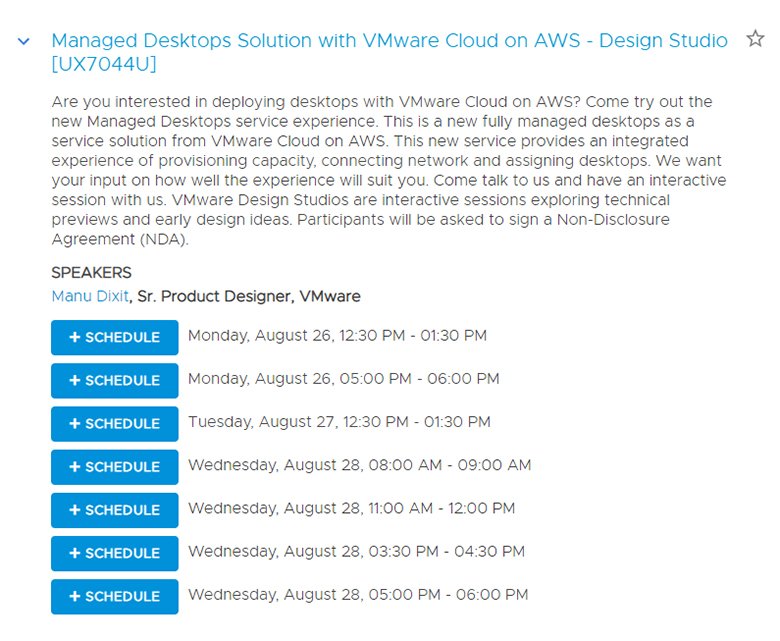Schedule the Monday 12:30 PM session
This screenshot has height=641, width=780.
(x=114, y=337)
